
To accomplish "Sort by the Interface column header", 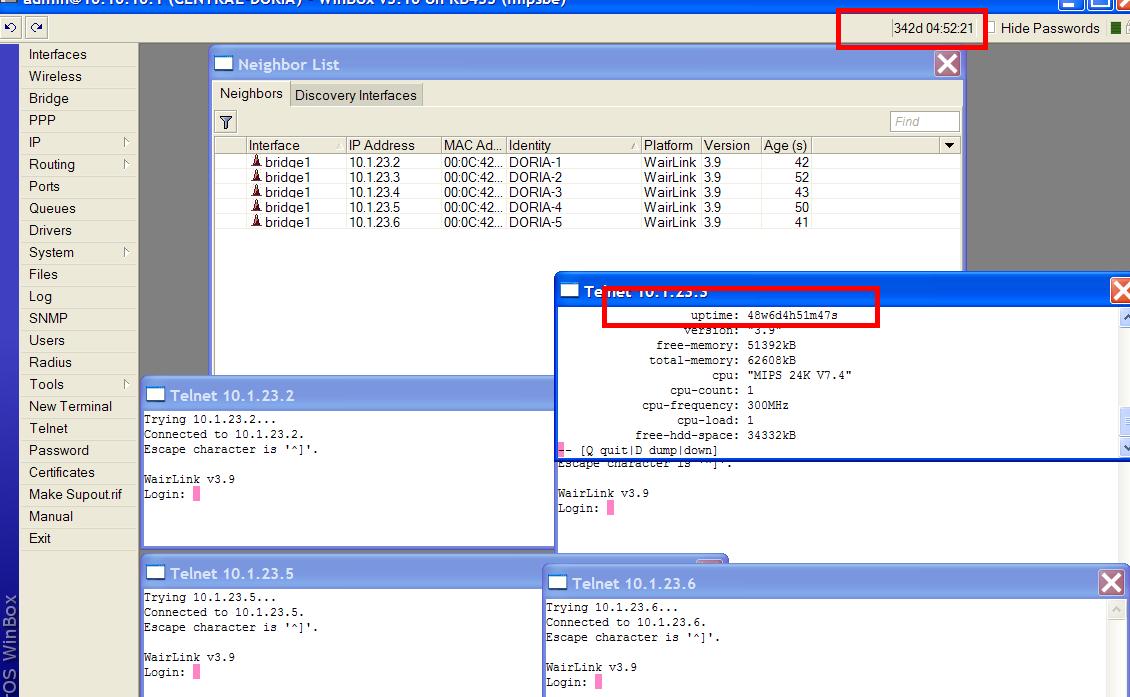I will coord(295,145).
